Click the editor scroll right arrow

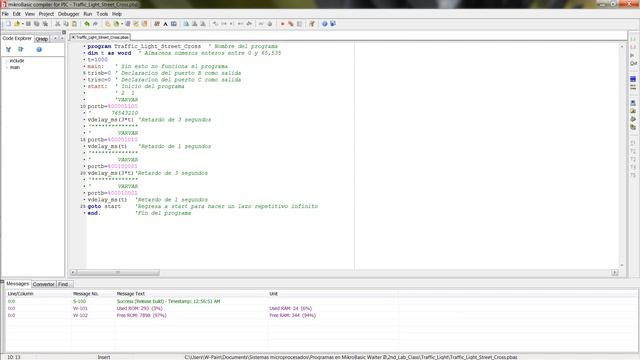615,273
